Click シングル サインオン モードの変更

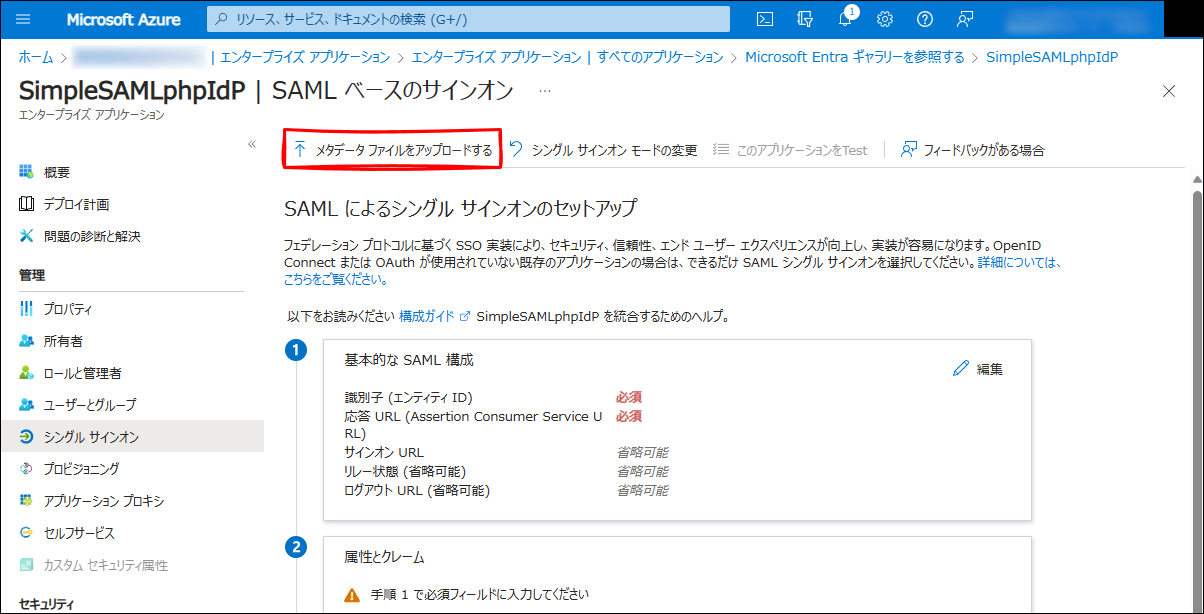(603, 150)
